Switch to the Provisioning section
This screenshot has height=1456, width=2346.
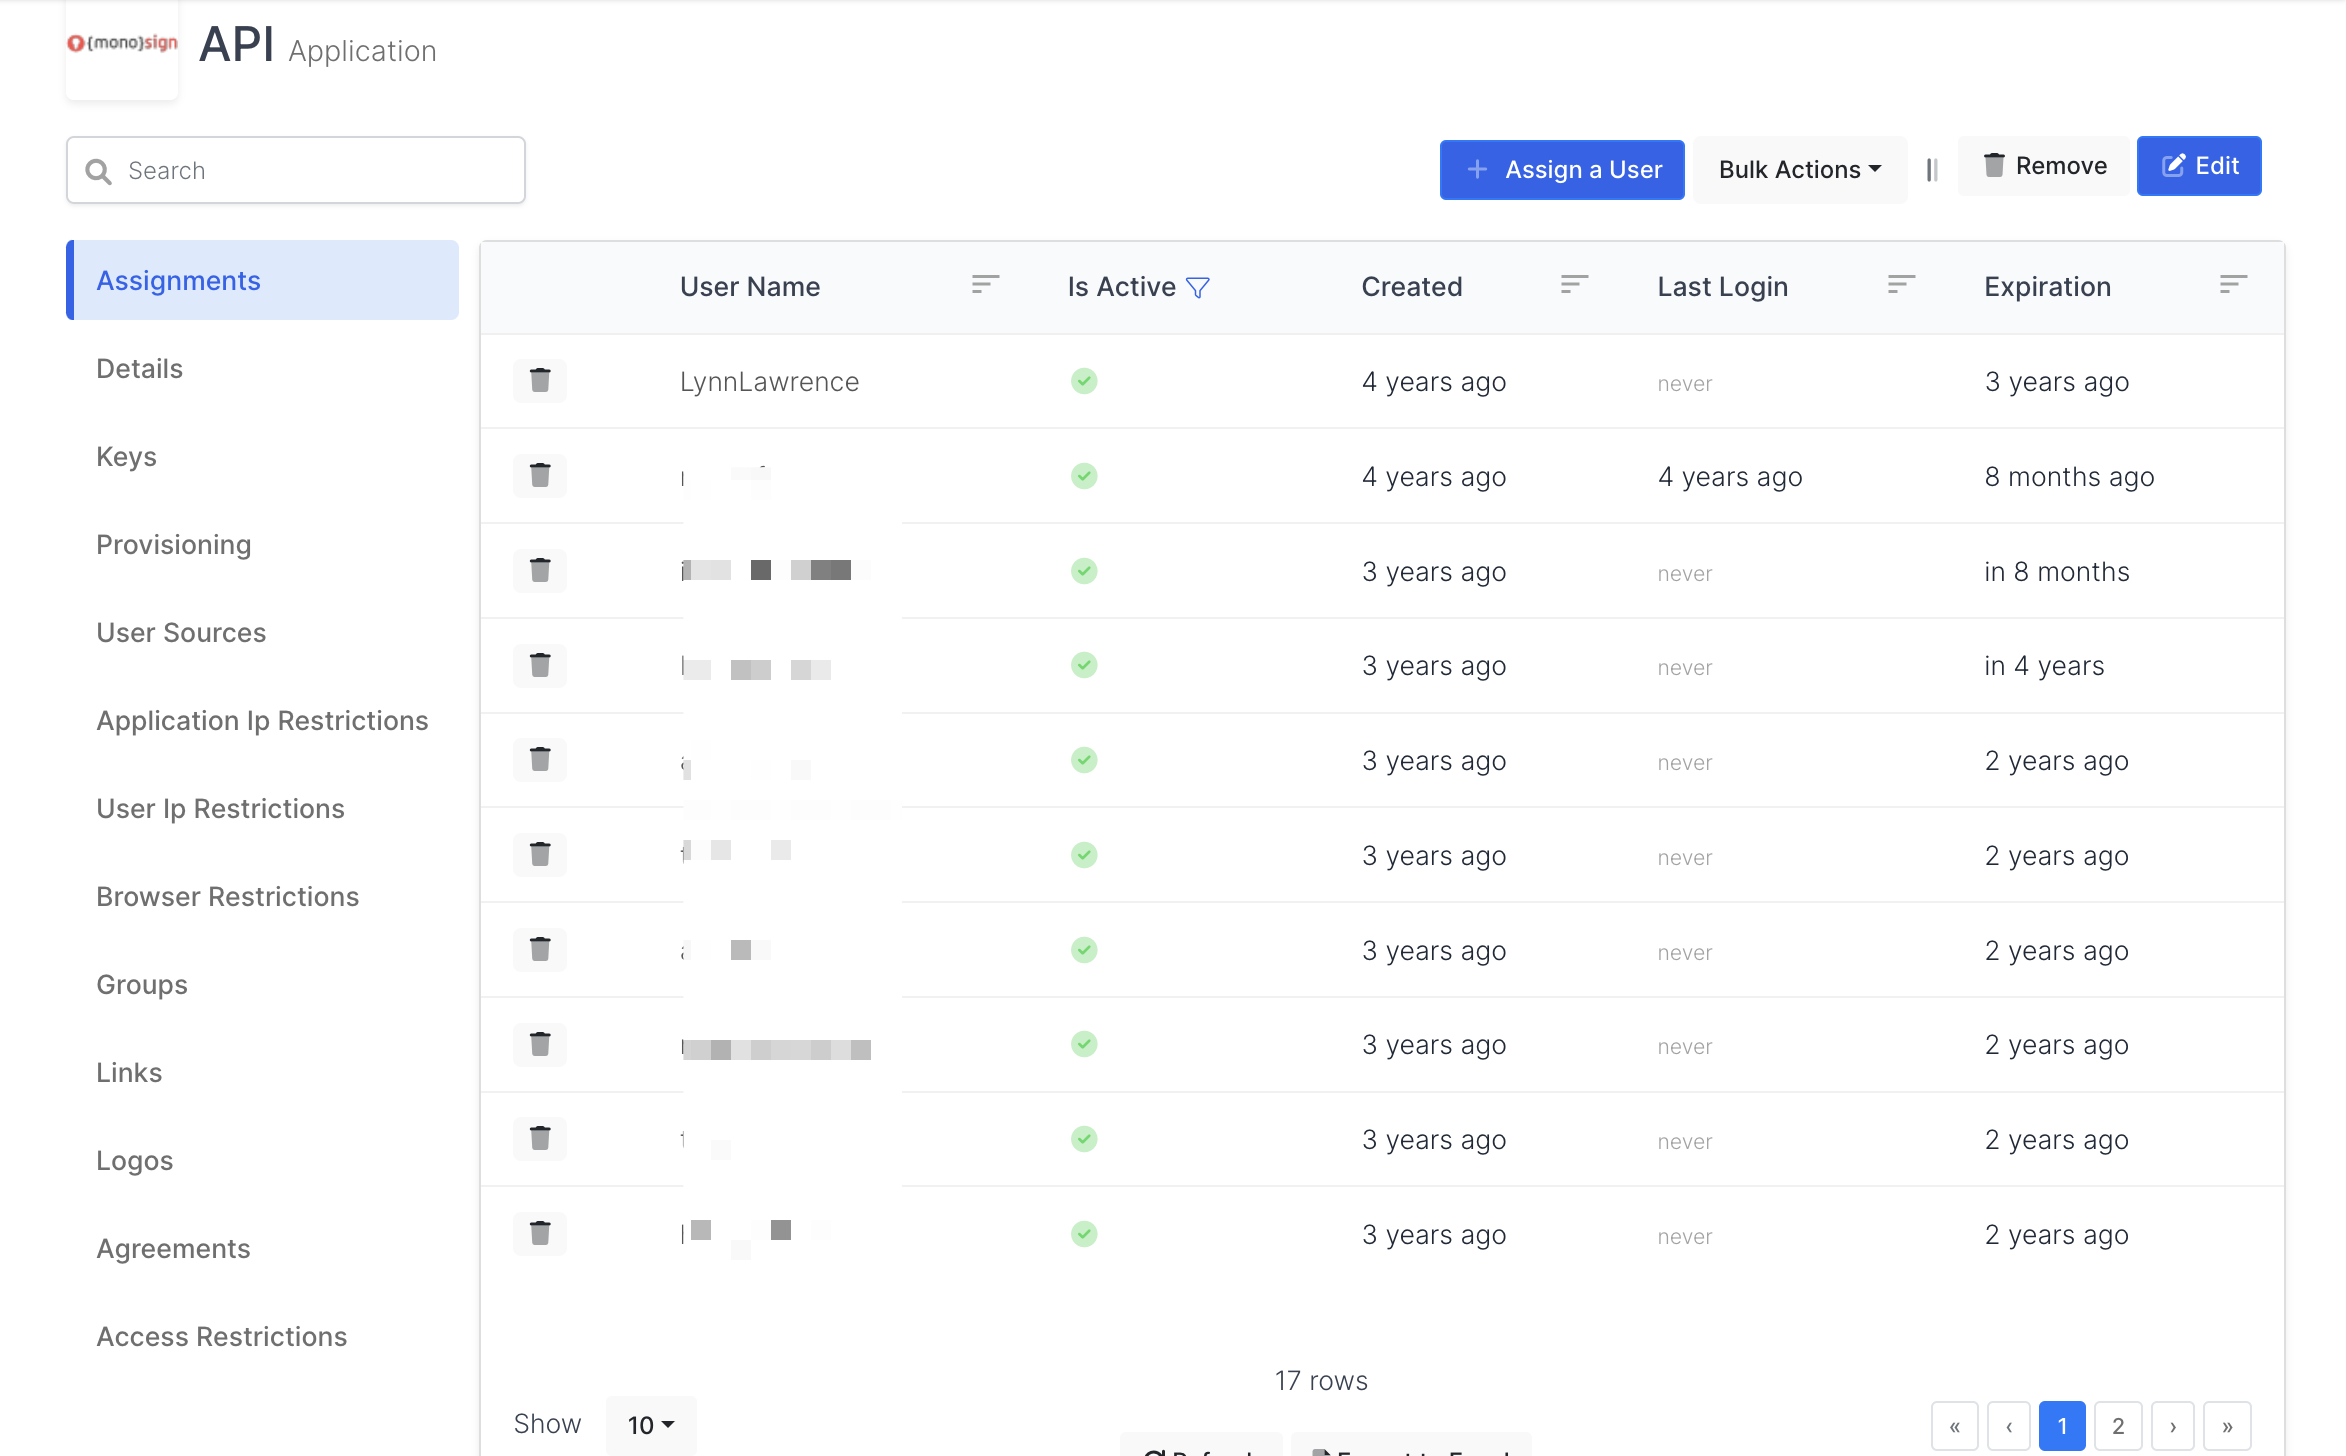[x=173, y=544]
